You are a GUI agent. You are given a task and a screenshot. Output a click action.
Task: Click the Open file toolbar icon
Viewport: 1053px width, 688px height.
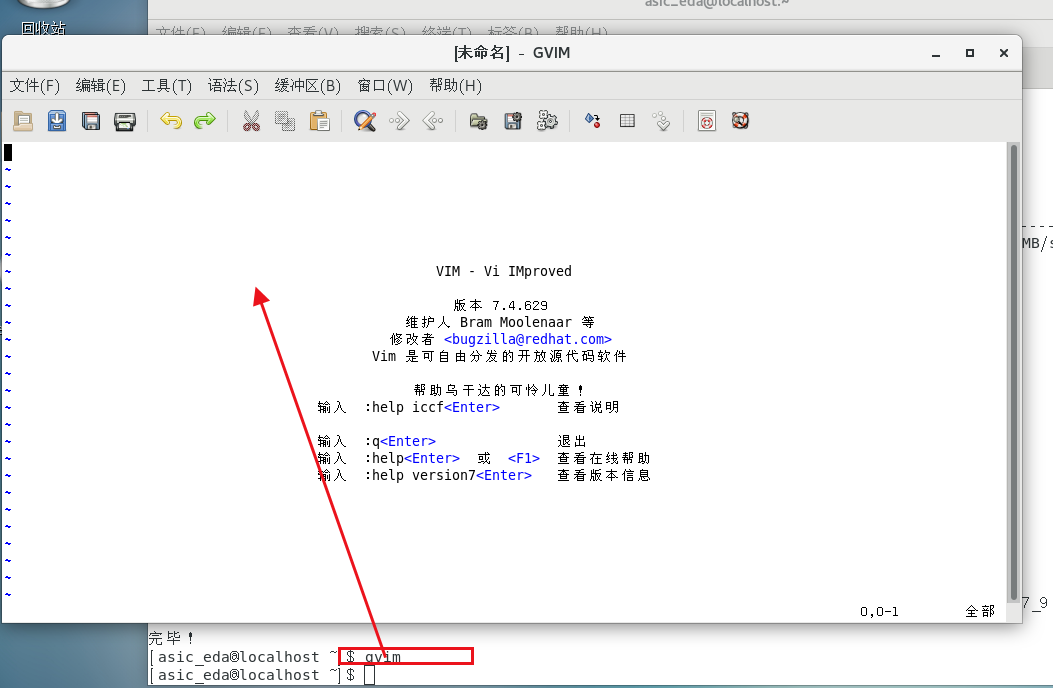(23, 121)
